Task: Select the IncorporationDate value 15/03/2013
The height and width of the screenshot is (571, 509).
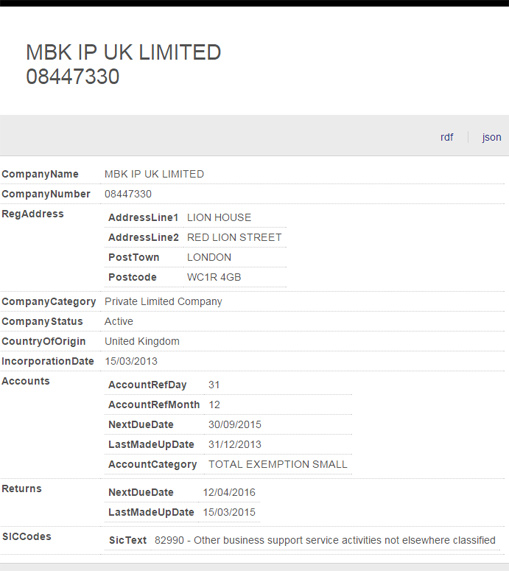Action: tap(131, 361)
